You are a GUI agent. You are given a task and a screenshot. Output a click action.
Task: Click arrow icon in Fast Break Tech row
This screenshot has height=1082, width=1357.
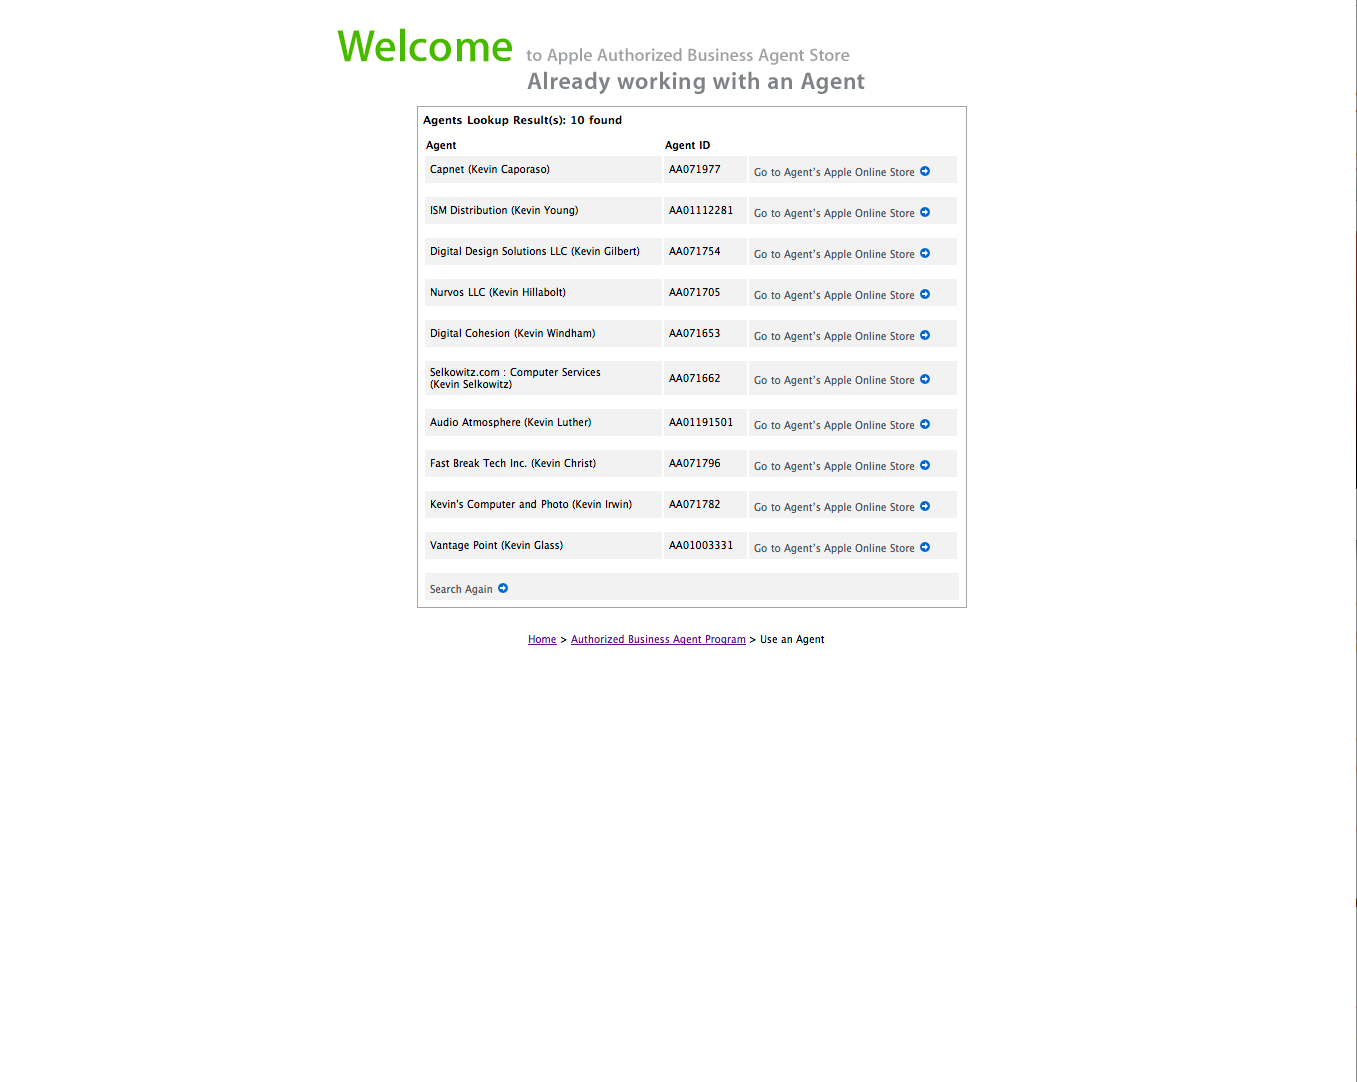click(x=925, y=465)
